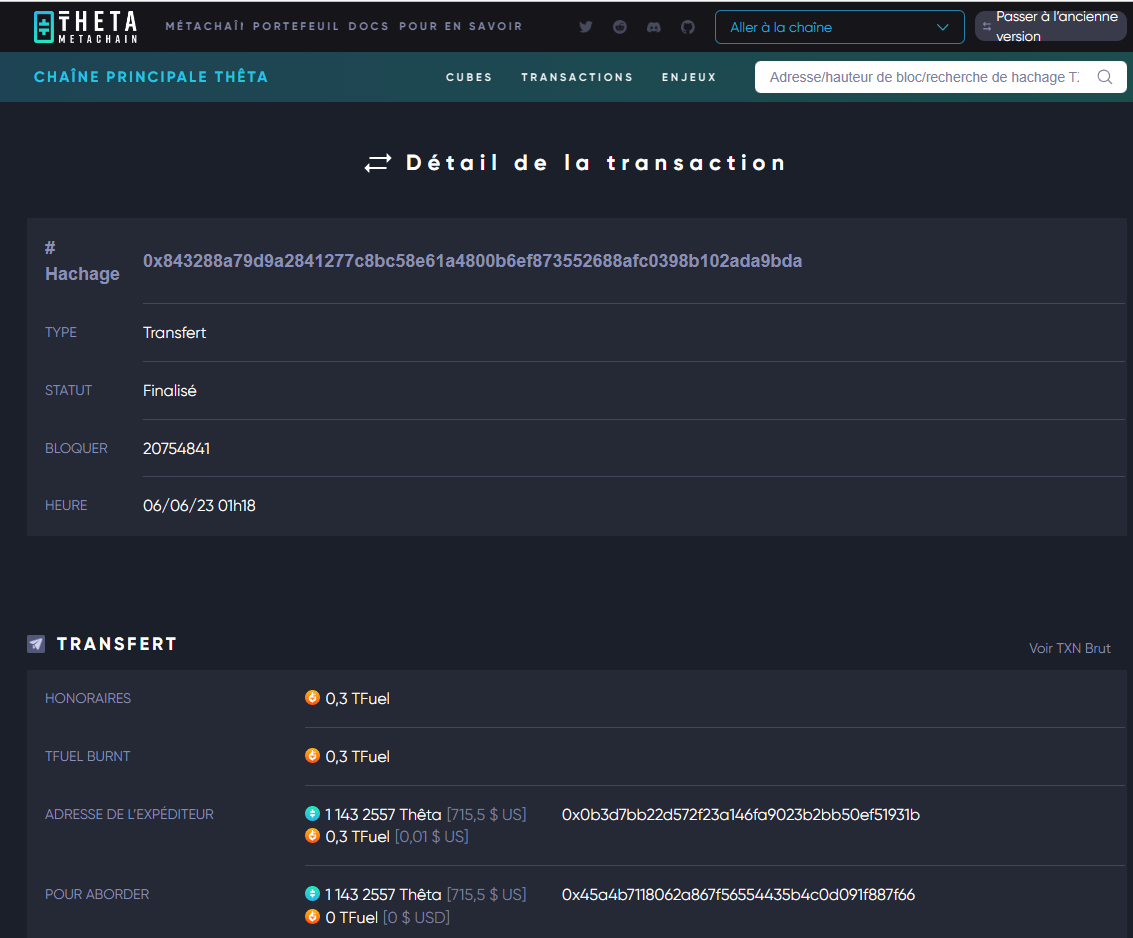Viewport: 1133px width, 938px height.
Task: Open recipient address 0x45a4b7118062a867f56554435b4c0d091f887f66
Action: pos(738,895)
